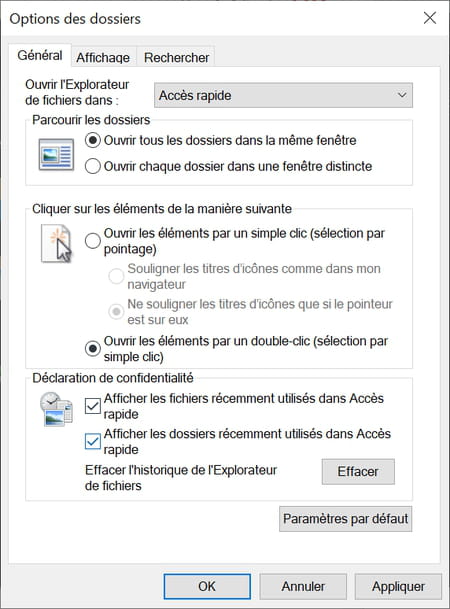Switch to the Rechercher tab

coord(176,57)
